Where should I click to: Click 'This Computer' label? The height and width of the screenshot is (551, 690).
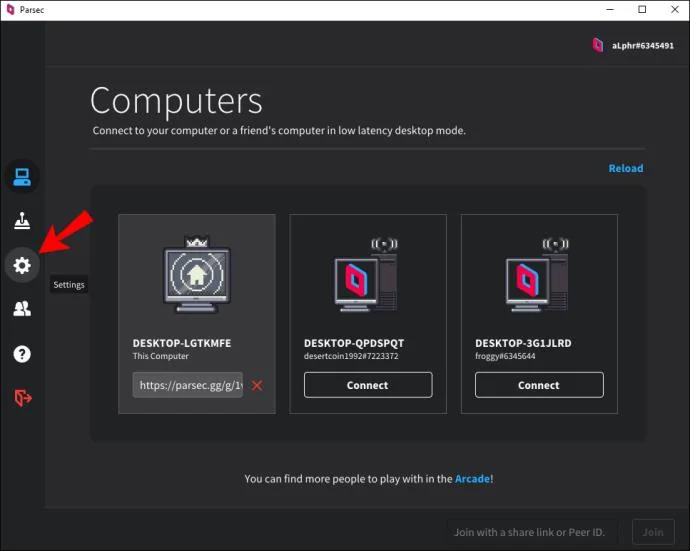[x=161, y=356]
